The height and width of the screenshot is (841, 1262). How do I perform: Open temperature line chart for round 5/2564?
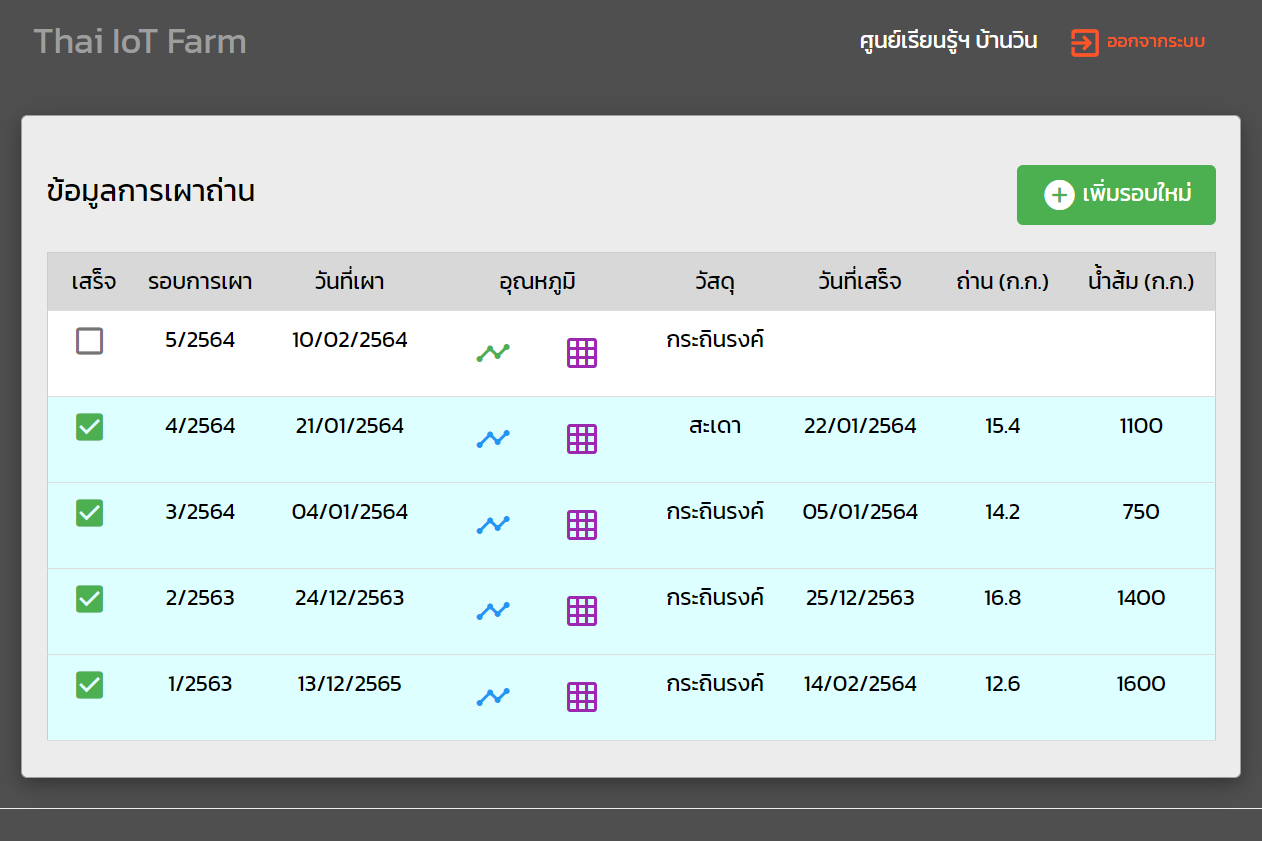click(x=493, y=352)
